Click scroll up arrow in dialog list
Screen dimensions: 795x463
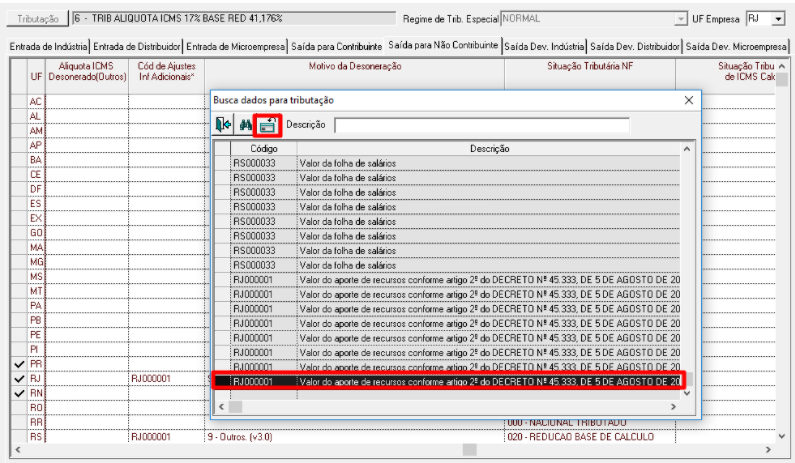(687, 149)
